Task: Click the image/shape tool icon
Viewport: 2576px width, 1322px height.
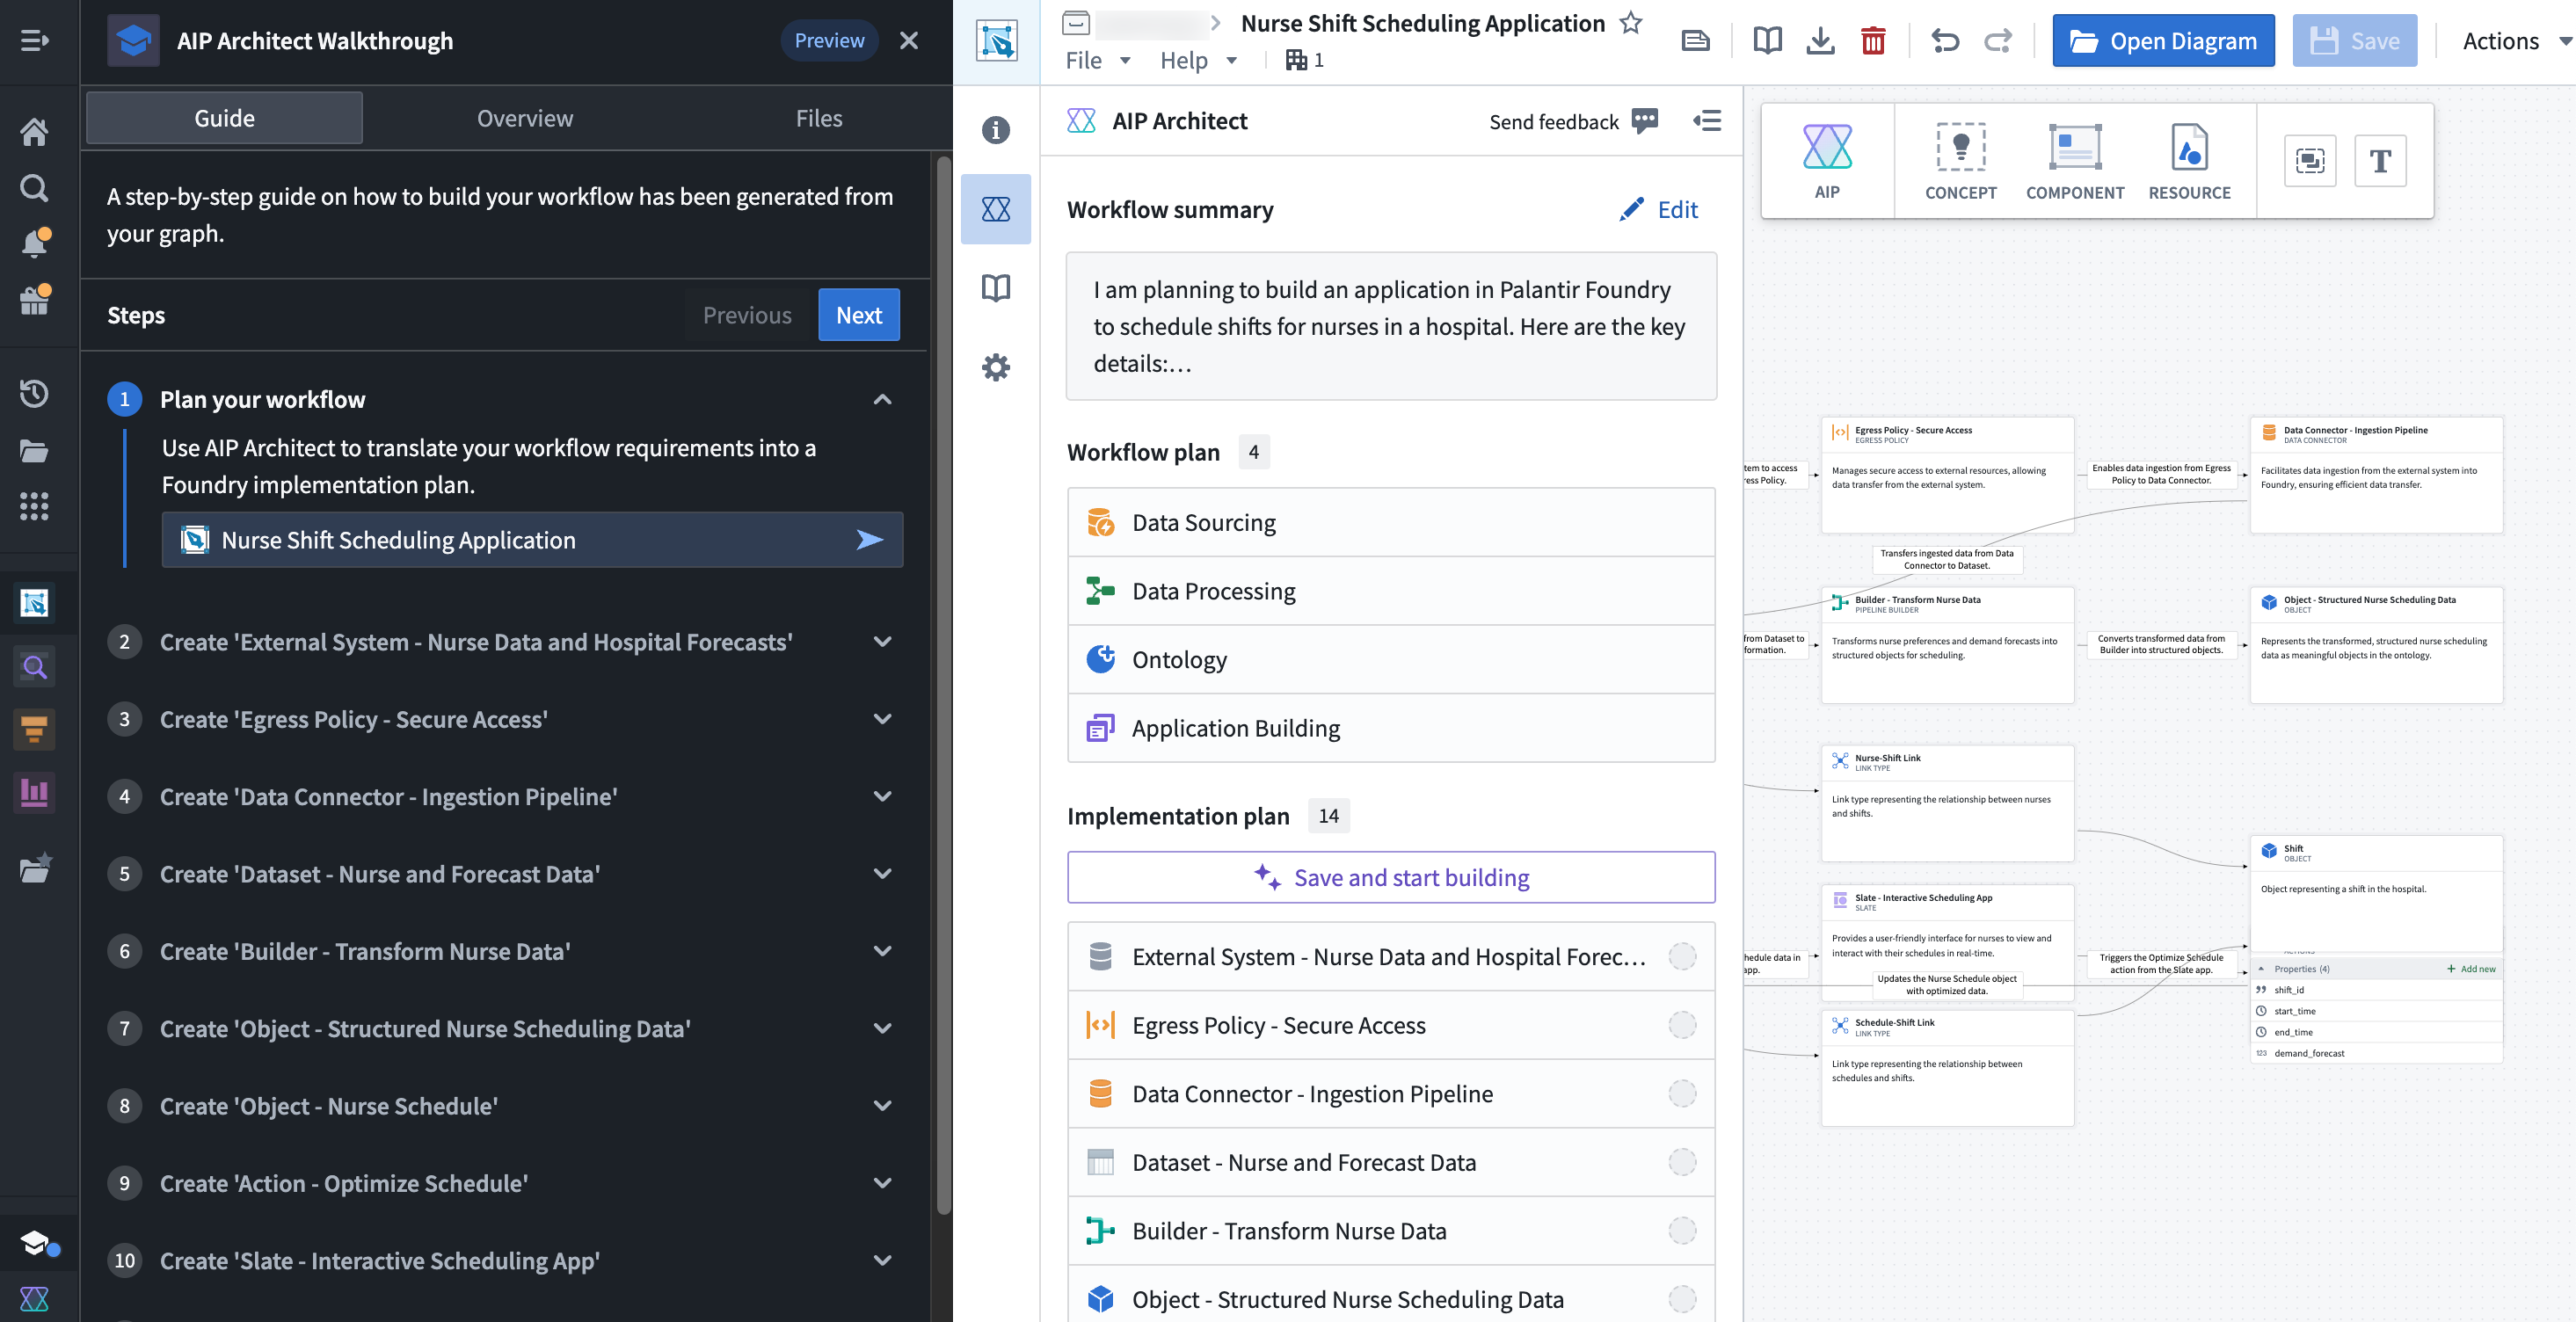Action: click(x=2310, y=160)
